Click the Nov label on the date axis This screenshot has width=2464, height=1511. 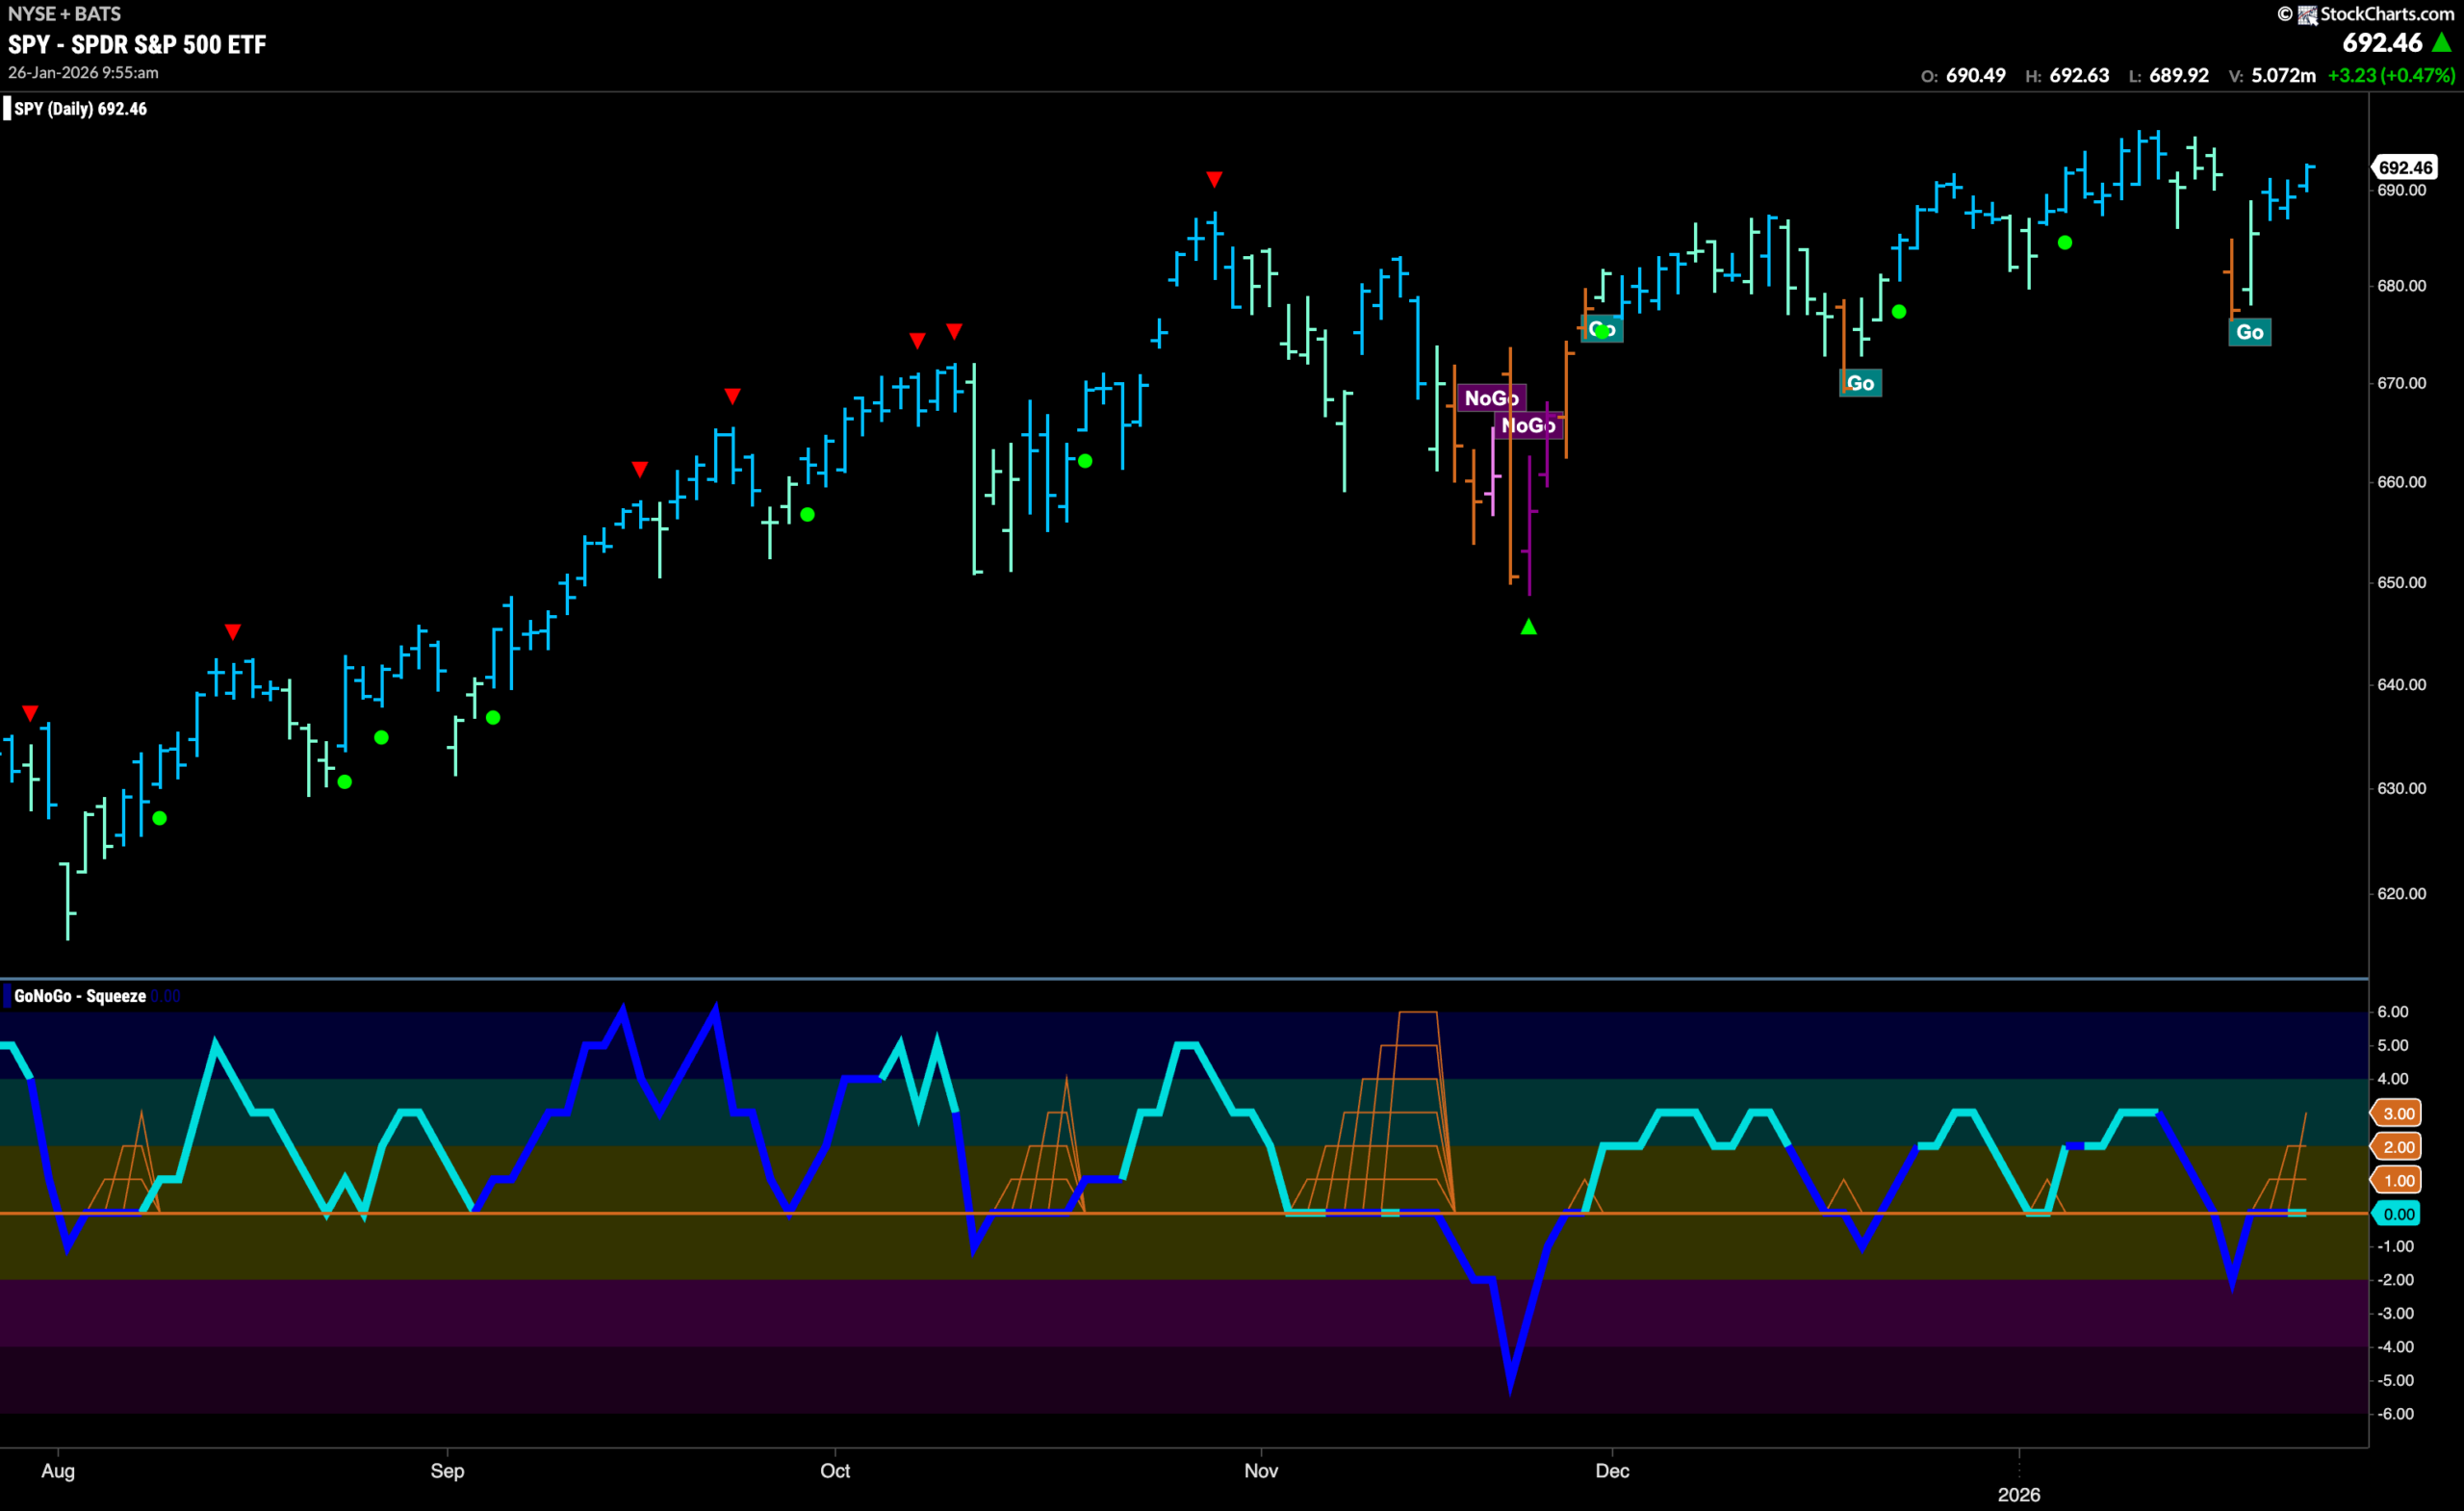1261,1471
